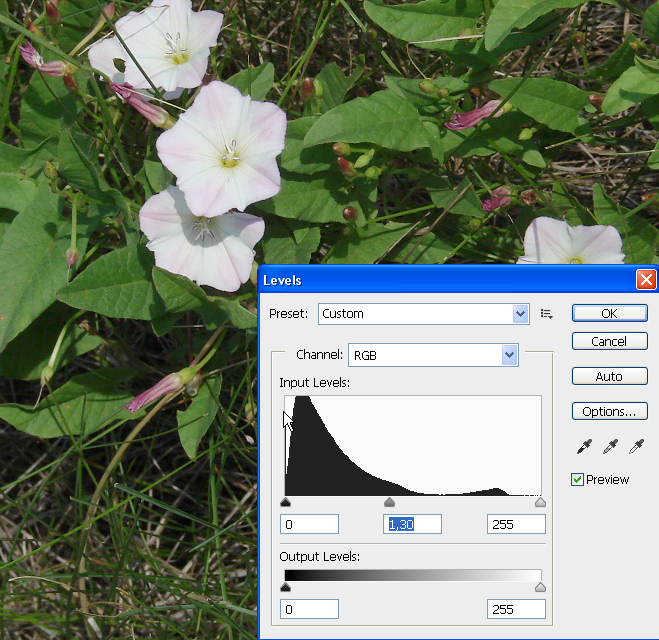Screen dimensions: 659x640
Task: Click the input shadows black slider handle
Action: point(286,503)
